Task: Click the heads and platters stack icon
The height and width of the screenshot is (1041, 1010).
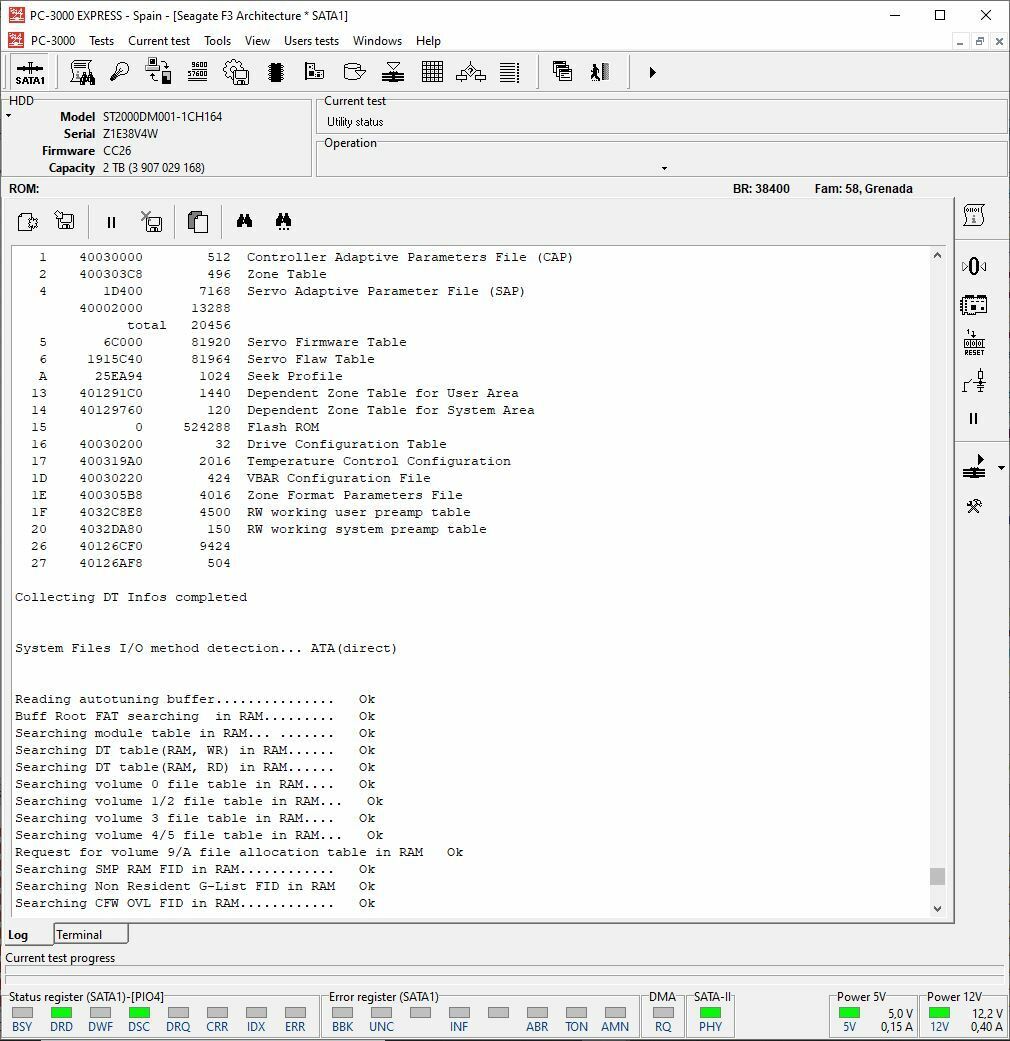Action: [393, 72]
